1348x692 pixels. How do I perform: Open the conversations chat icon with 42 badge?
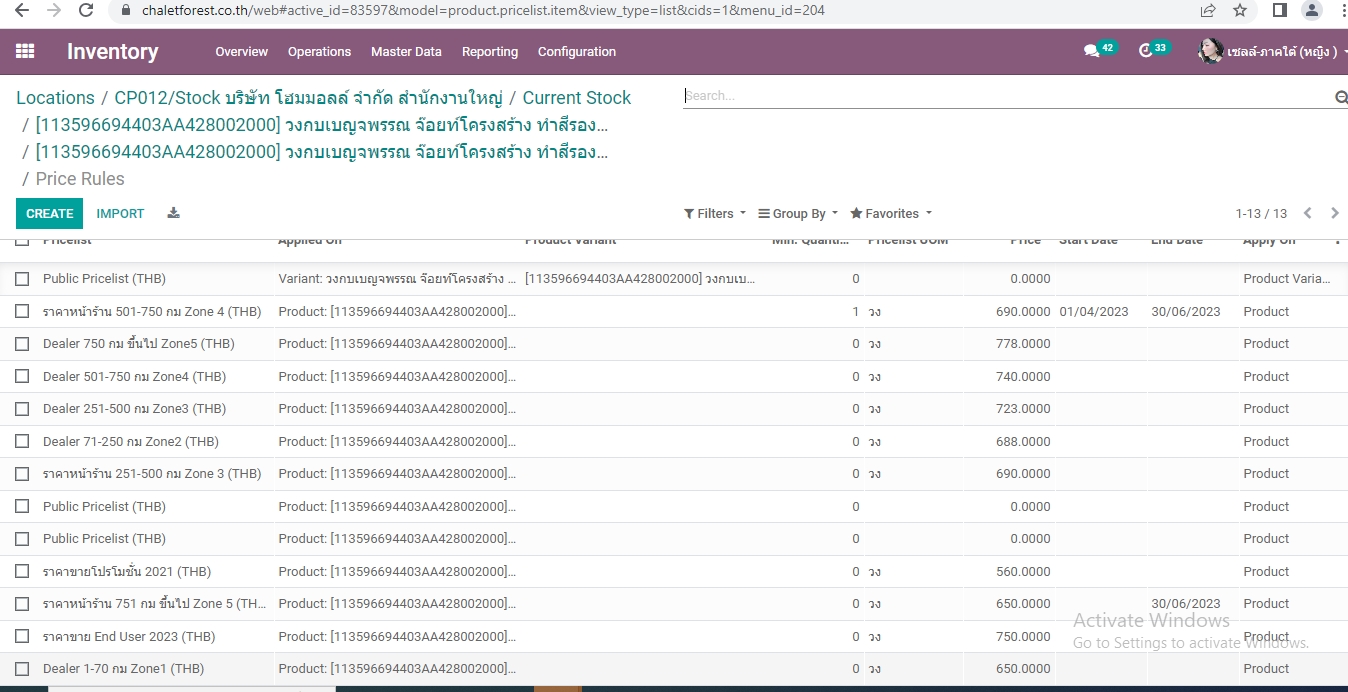[x=1092, y=51]
